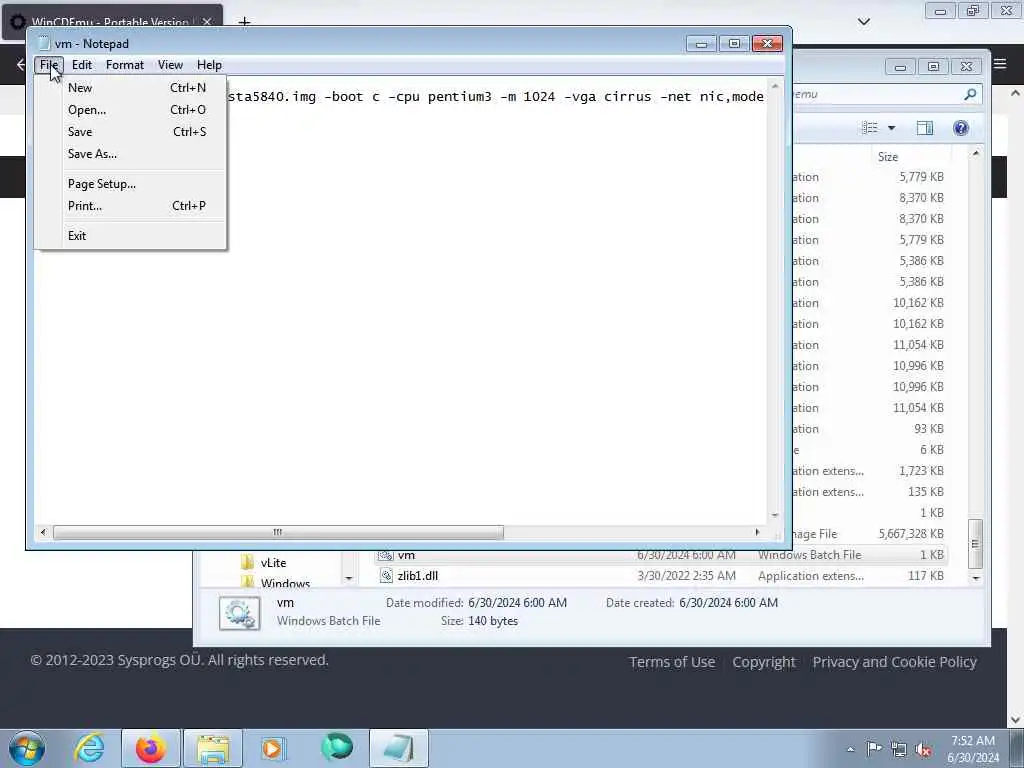Open Internet Explorer from the taskbar
This screenshot has width=1024, height=768.
tap(89, 748)
